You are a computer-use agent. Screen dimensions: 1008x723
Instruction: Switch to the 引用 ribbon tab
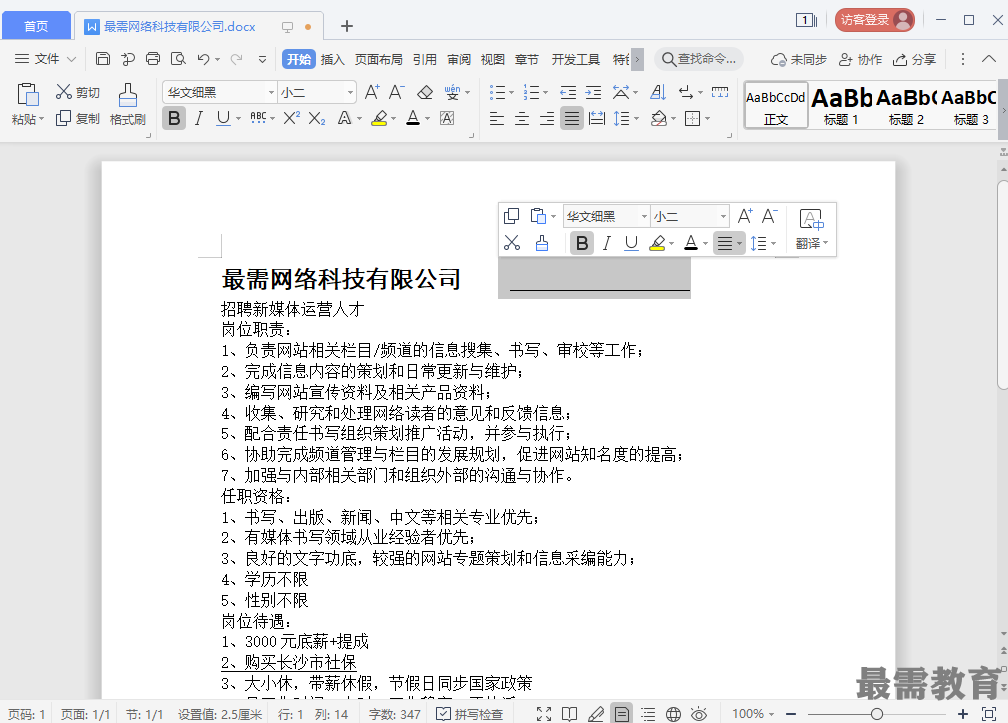424,59
